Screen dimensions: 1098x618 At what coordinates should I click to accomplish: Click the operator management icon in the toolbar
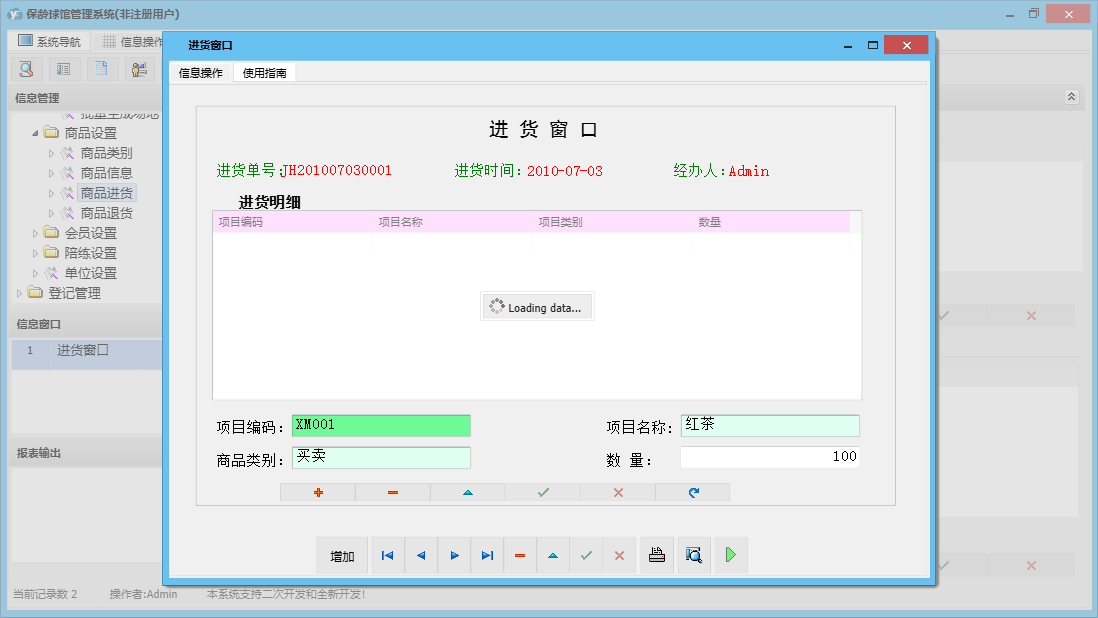click(x=139, y=68)
